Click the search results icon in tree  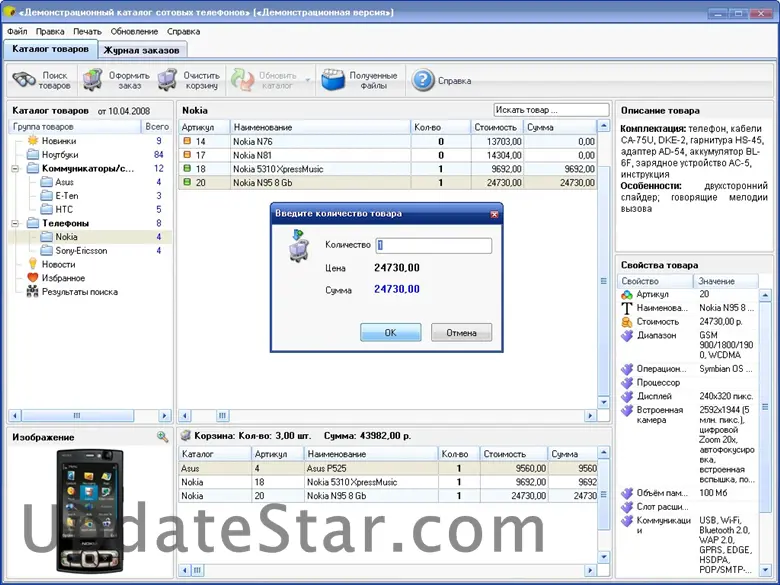pos(33,292)
